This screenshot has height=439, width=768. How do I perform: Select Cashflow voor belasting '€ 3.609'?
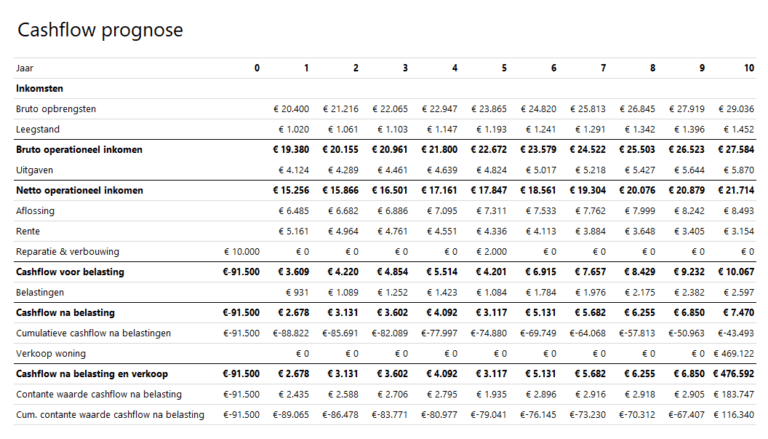[293, 272]
